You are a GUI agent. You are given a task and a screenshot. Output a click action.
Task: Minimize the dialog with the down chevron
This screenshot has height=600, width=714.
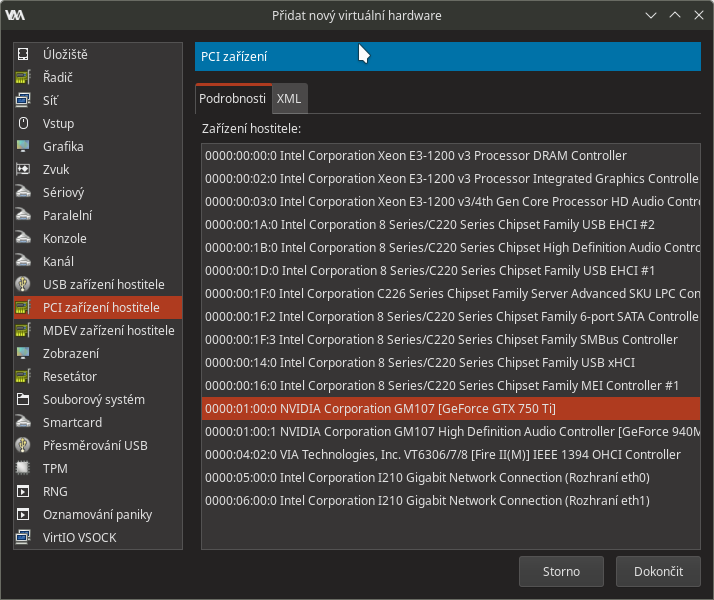tap(651, 15)
